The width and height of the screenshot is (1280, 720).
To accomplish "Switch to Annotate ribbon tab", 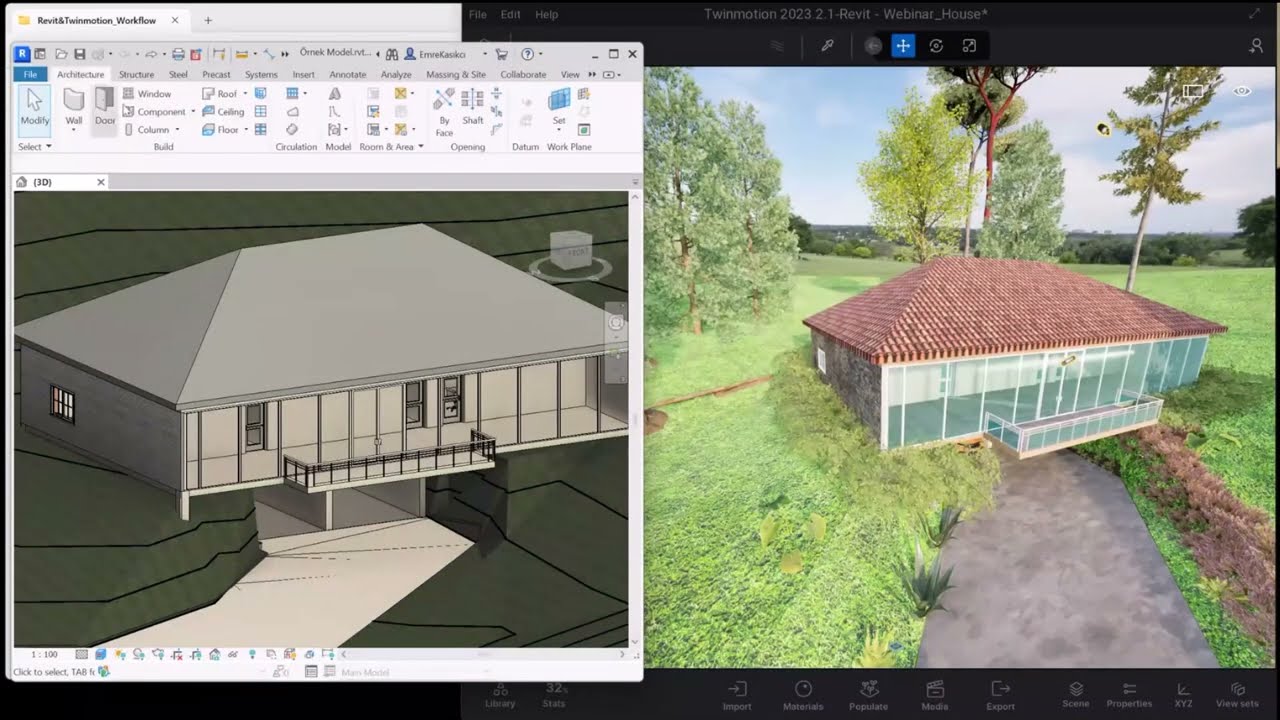I will (348, 74).
